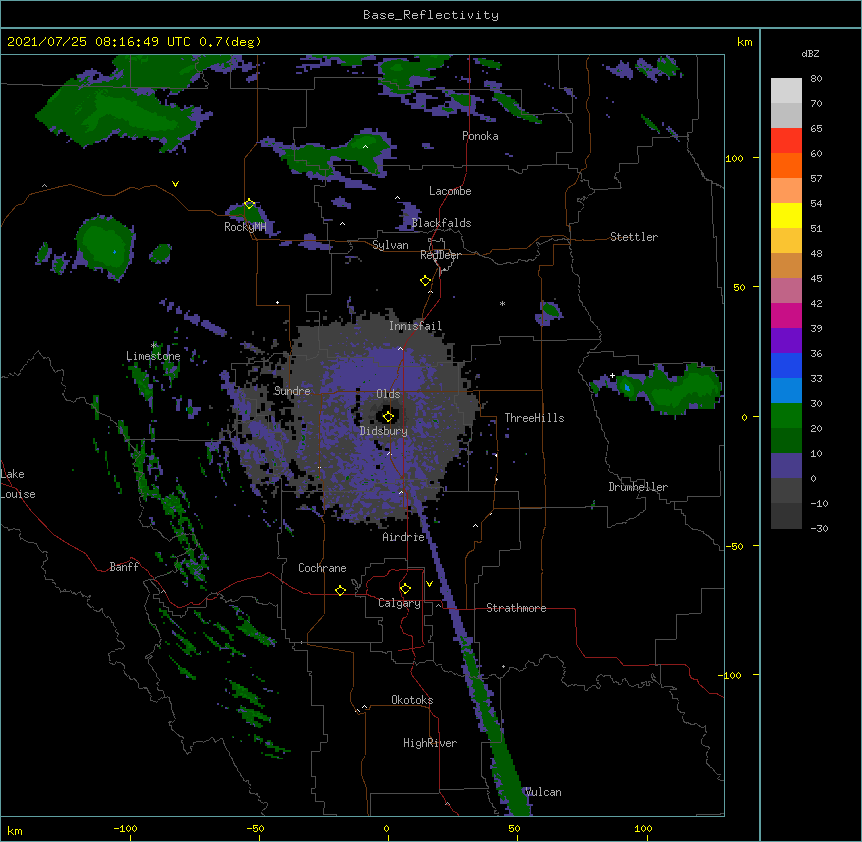Click the yellow diamond marker near RockyMH
The image size is (862, 842).
249,204
